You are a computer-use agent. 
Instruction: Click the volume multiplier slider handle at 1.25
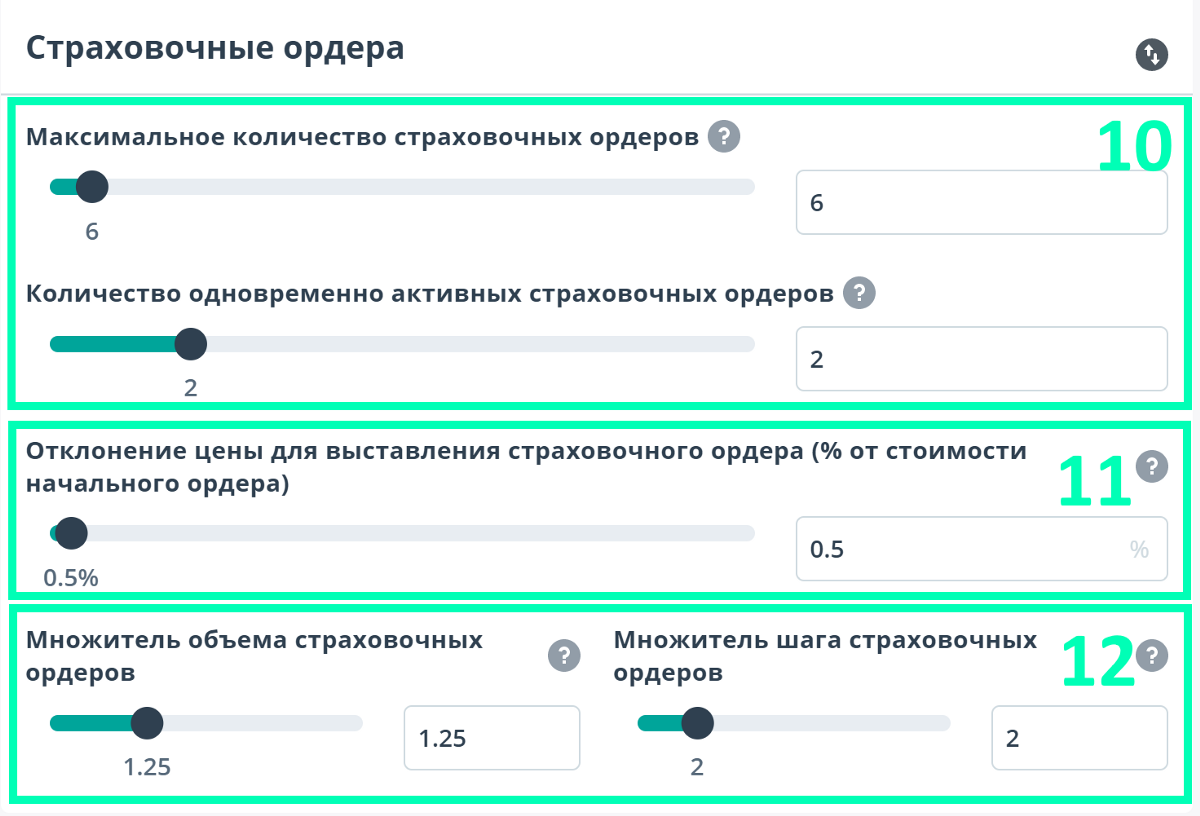(147, 722)
